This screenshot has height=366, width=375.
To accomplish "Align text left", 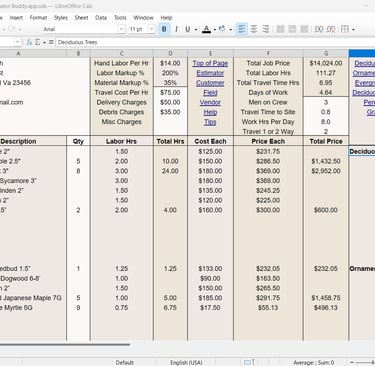I will (241, 29).
